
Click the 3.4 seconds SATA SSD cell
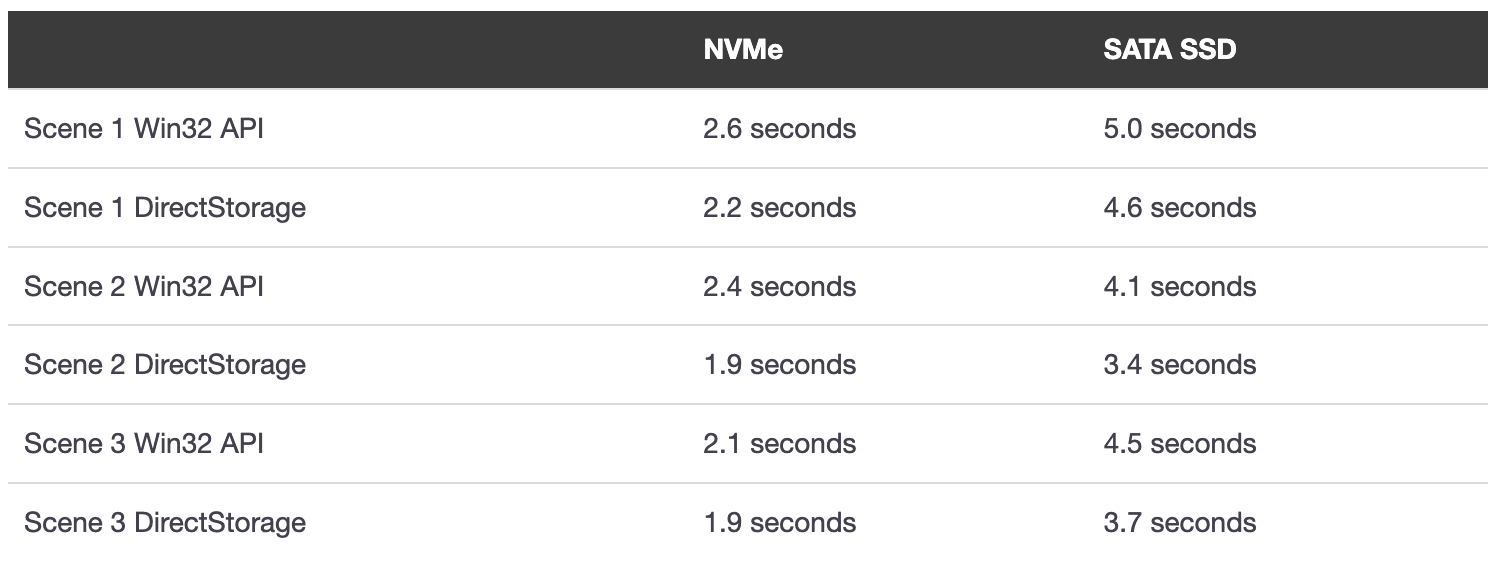1180,365
